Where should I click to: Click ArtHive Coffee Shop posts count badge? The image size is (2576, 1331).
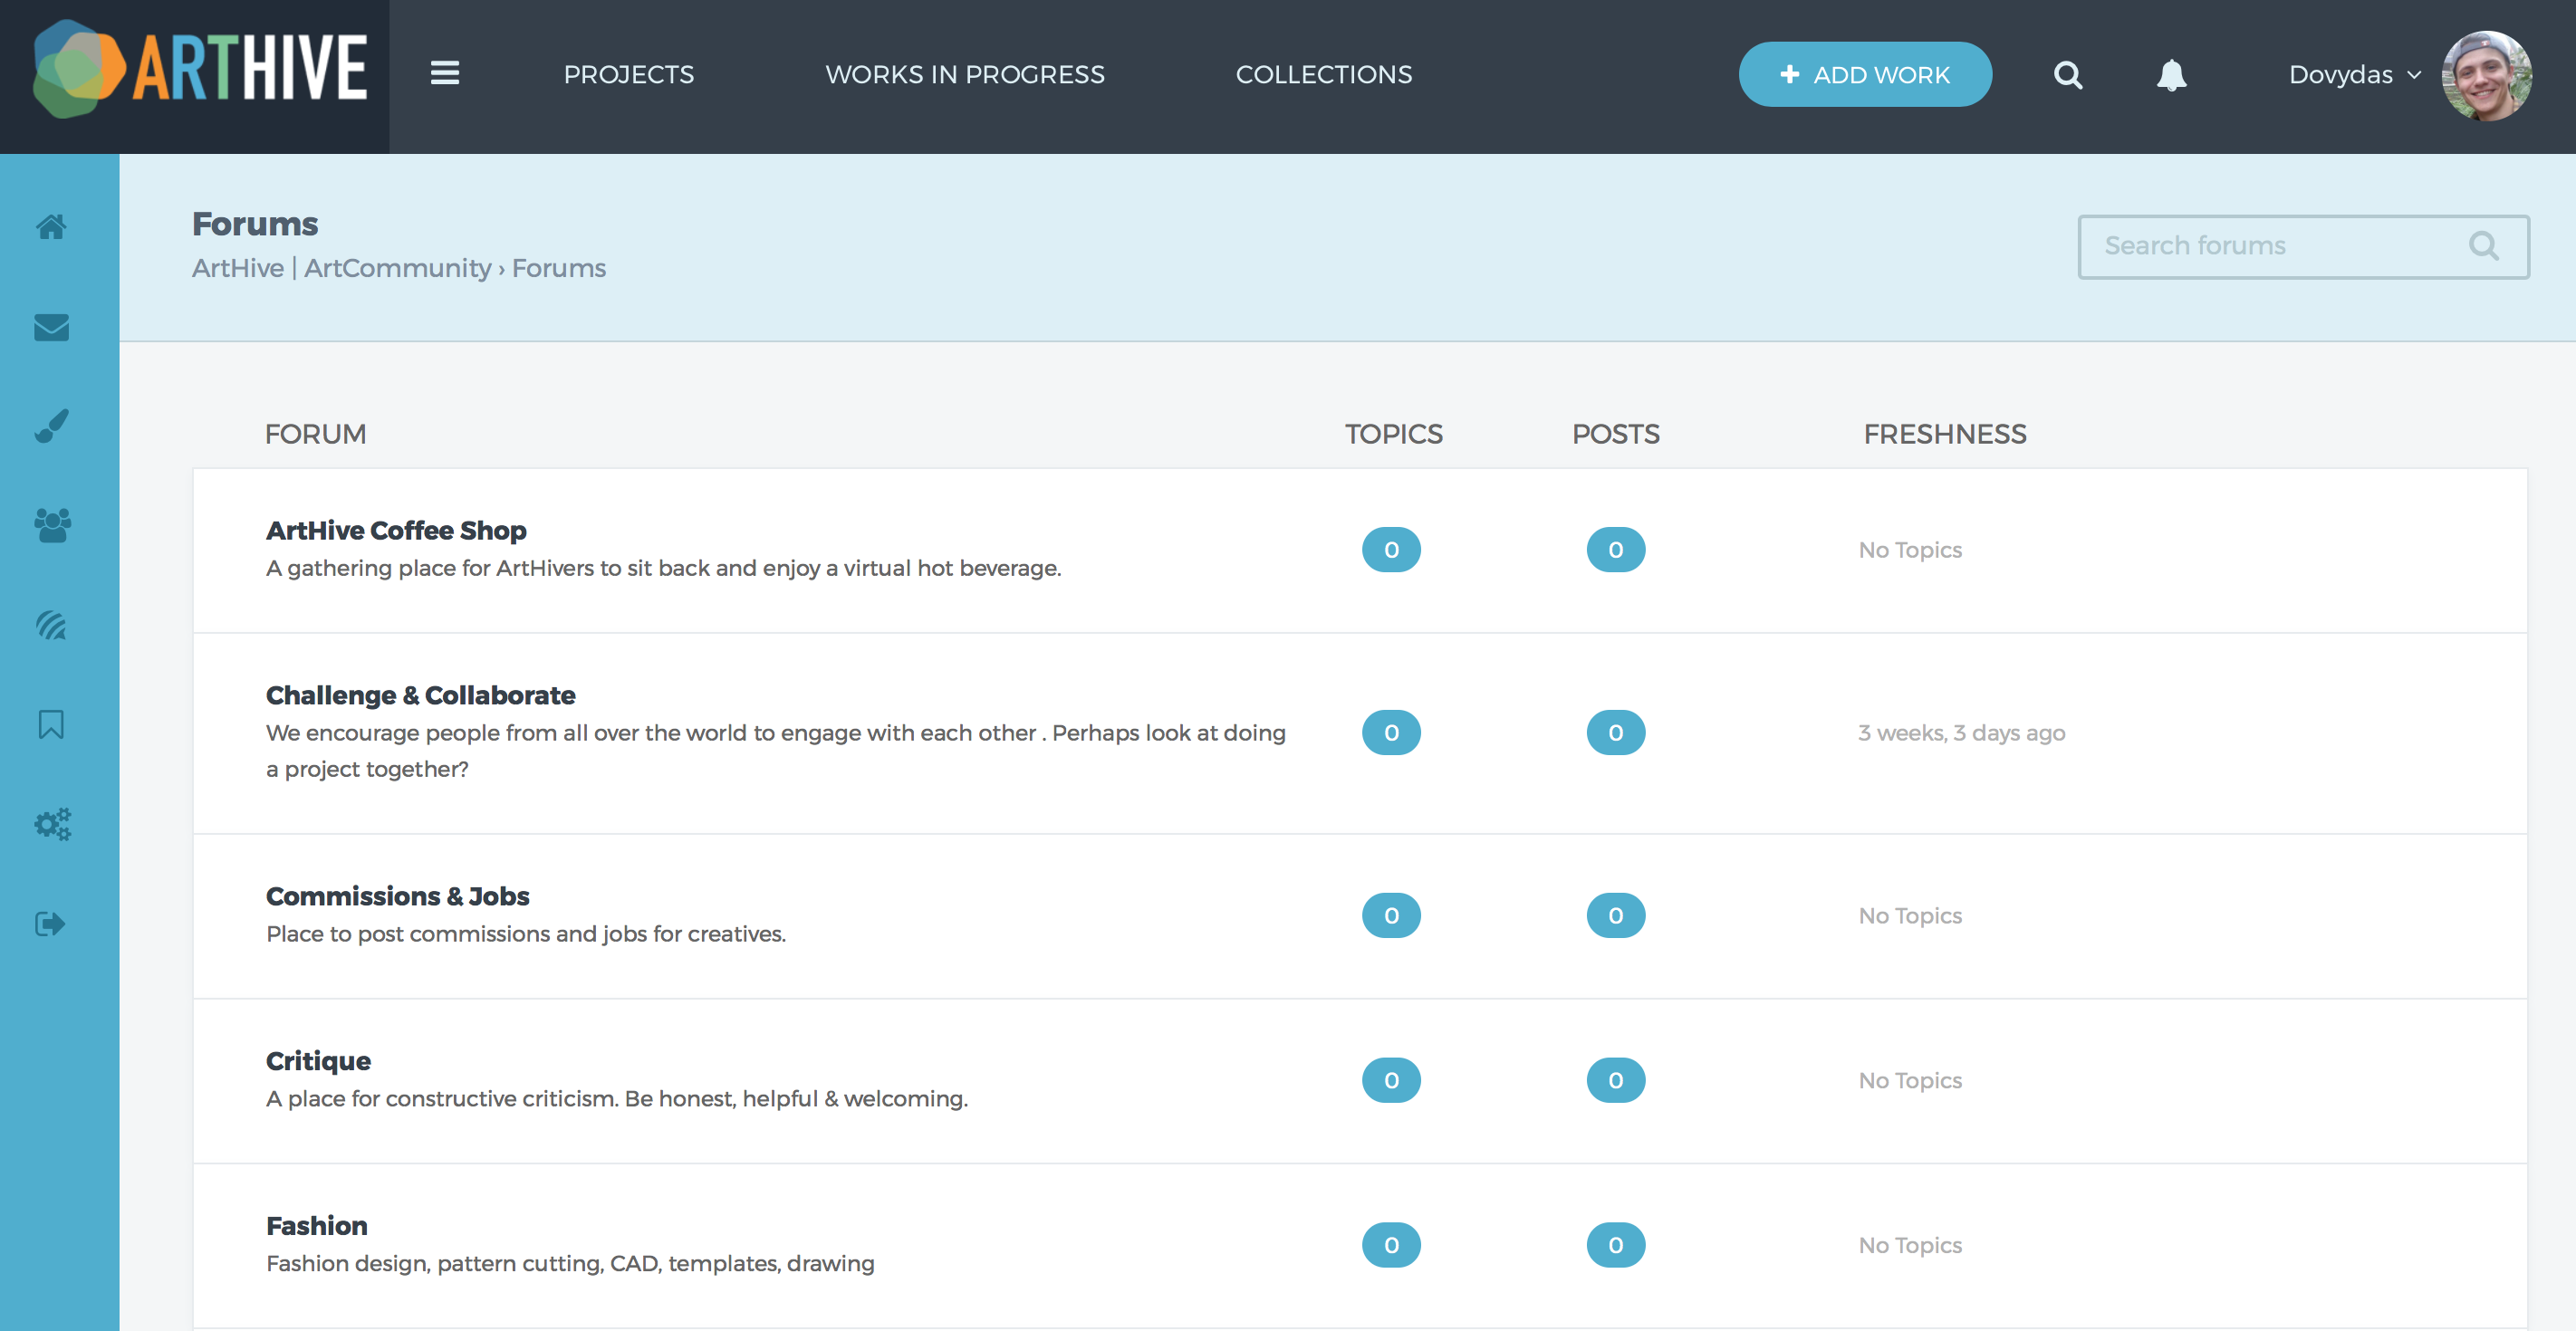[x=1615, y=550]
